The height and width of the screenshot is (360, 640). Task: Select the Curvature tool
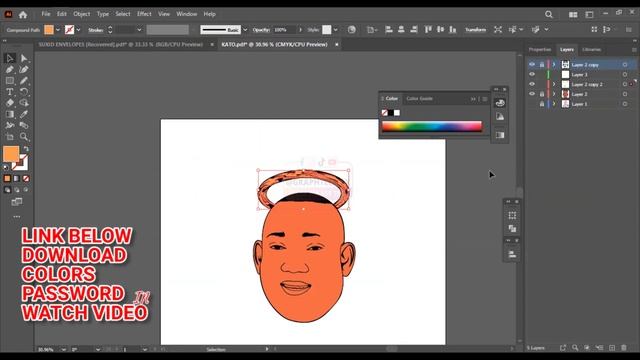[x=24, y=70]
